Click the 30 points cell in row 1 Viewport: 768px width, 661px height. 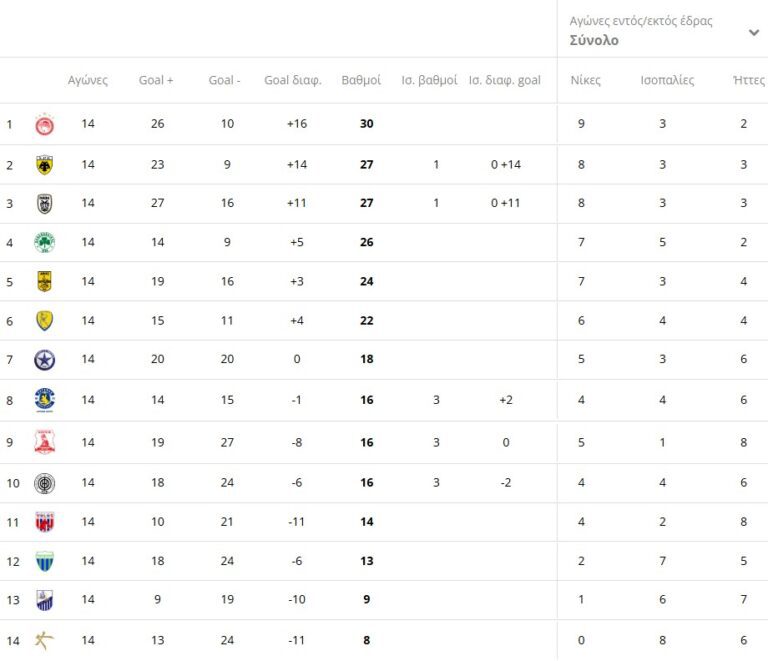click(x=366, y=124)
